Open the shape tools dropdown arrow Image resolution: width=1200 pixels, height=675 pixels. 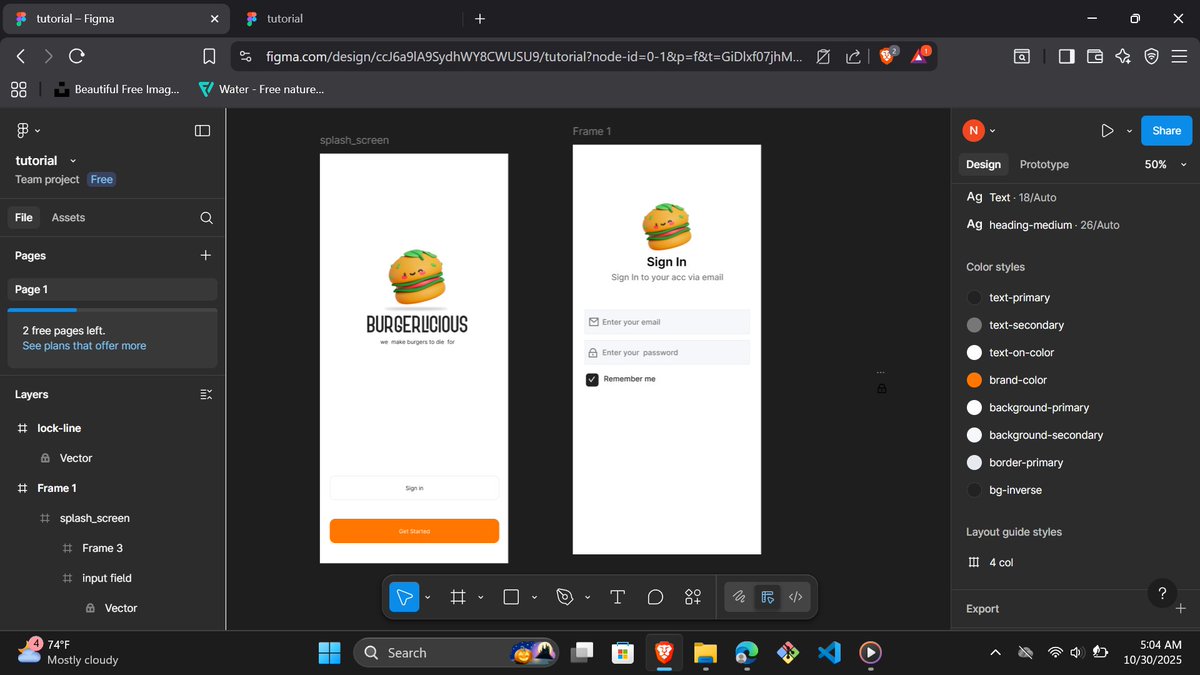pyautogui.click(x=534, y=596)
